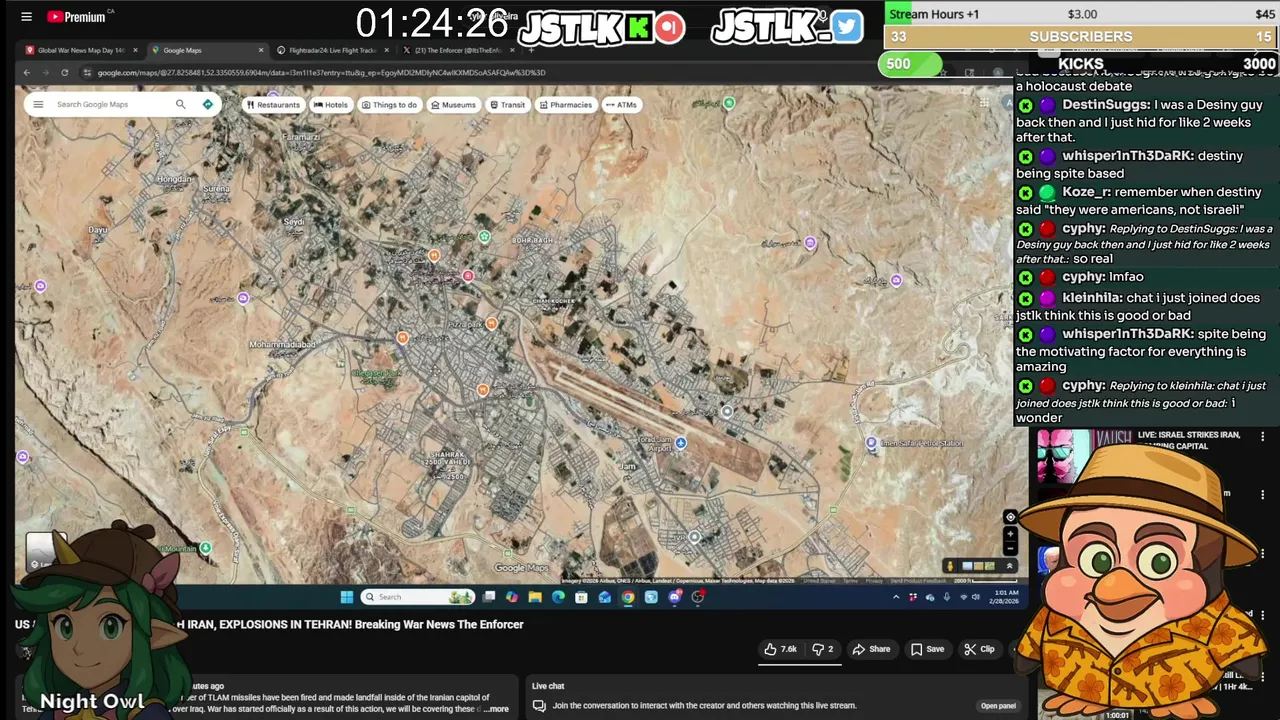Zoom in the map with plus button
This screenshot has height=720, width=1280.
tap(1010, 534)
